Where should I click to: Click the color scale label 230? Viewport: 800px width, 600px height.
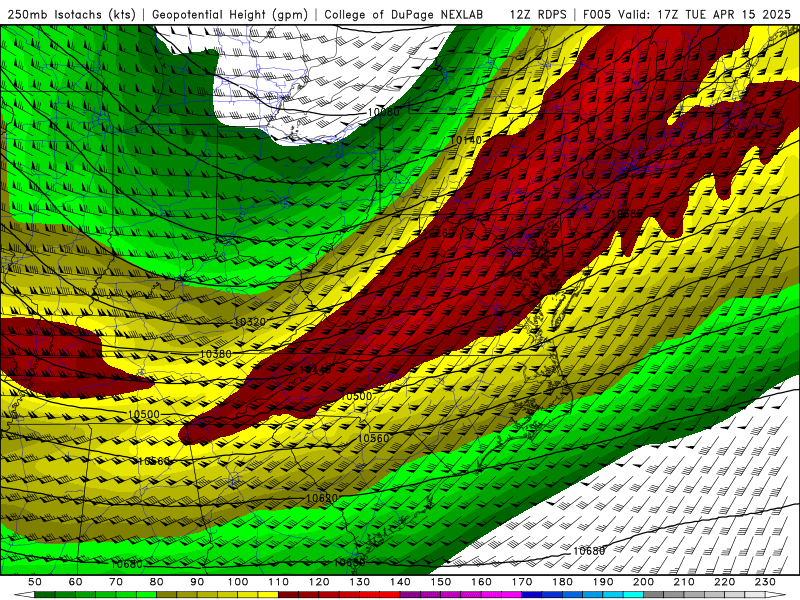(x=765, y=582)
